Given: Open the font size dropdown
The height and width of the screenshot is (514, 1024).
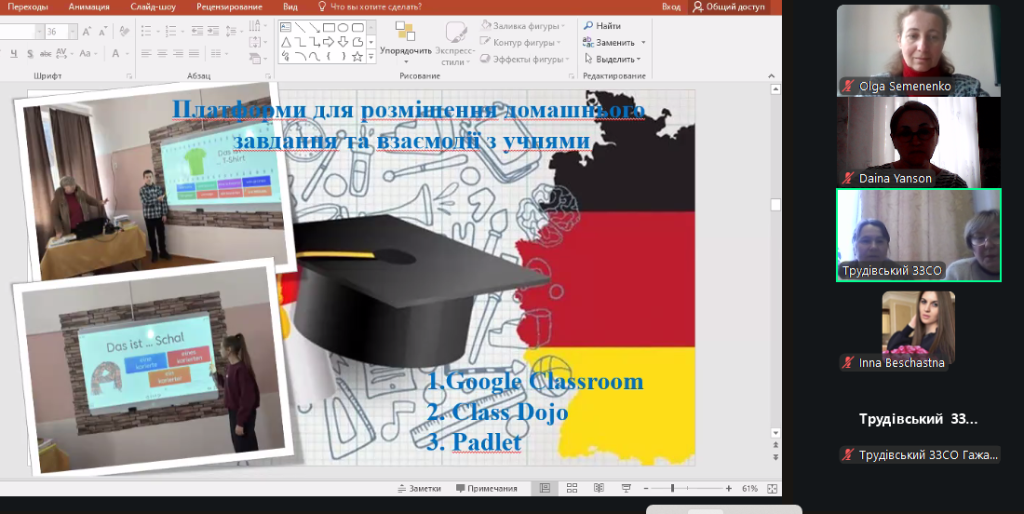Looking at the screenshot, I should [x=72, y=32].
